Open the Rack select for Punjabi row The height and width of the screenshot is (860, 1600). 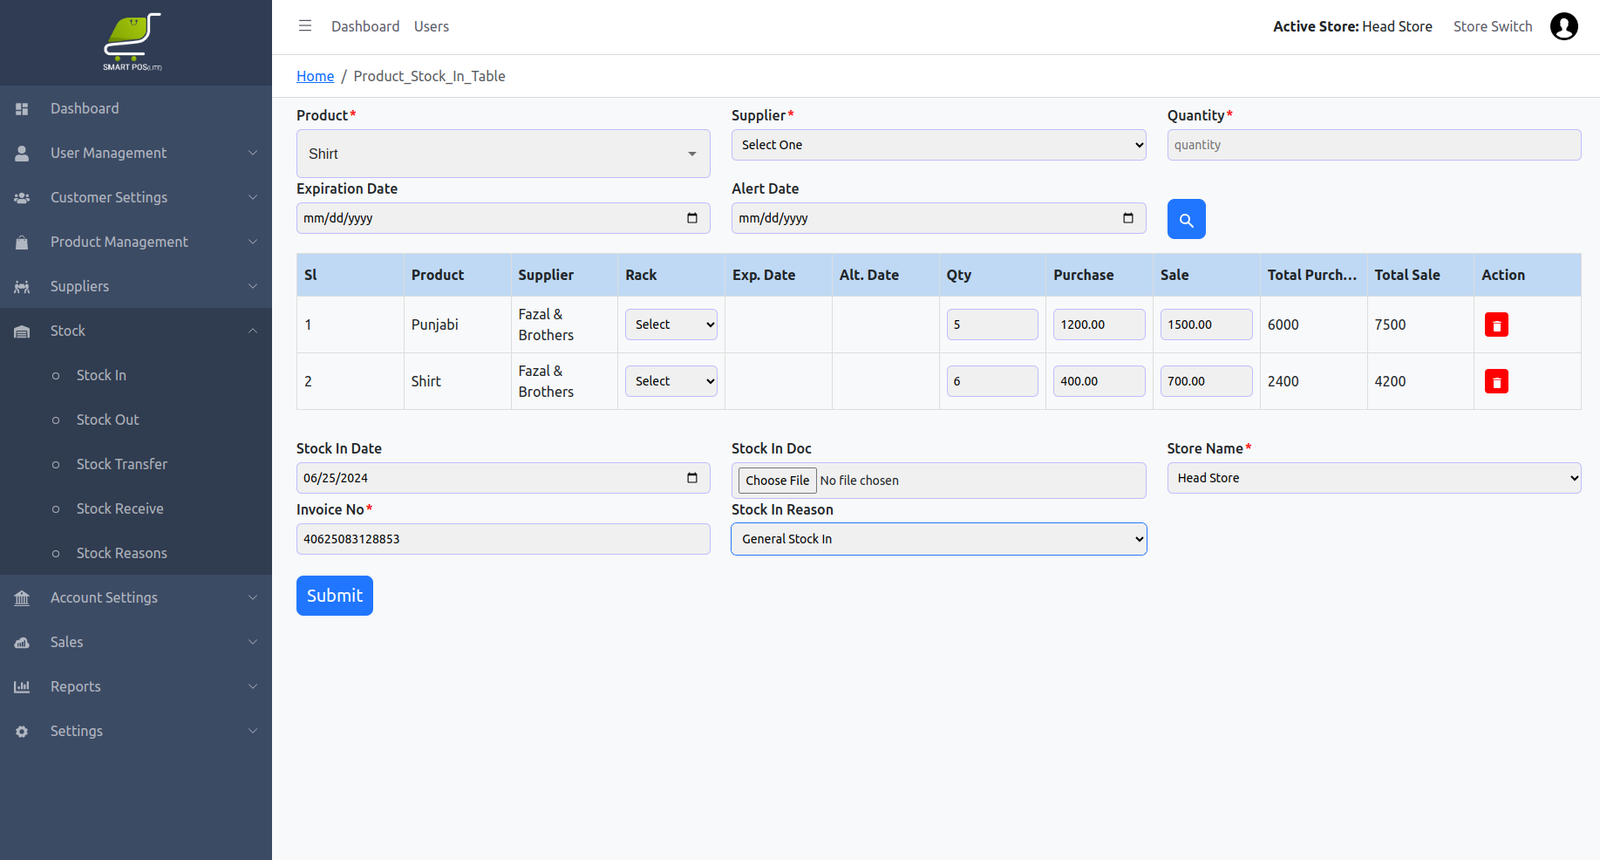[x=671, y=324]
